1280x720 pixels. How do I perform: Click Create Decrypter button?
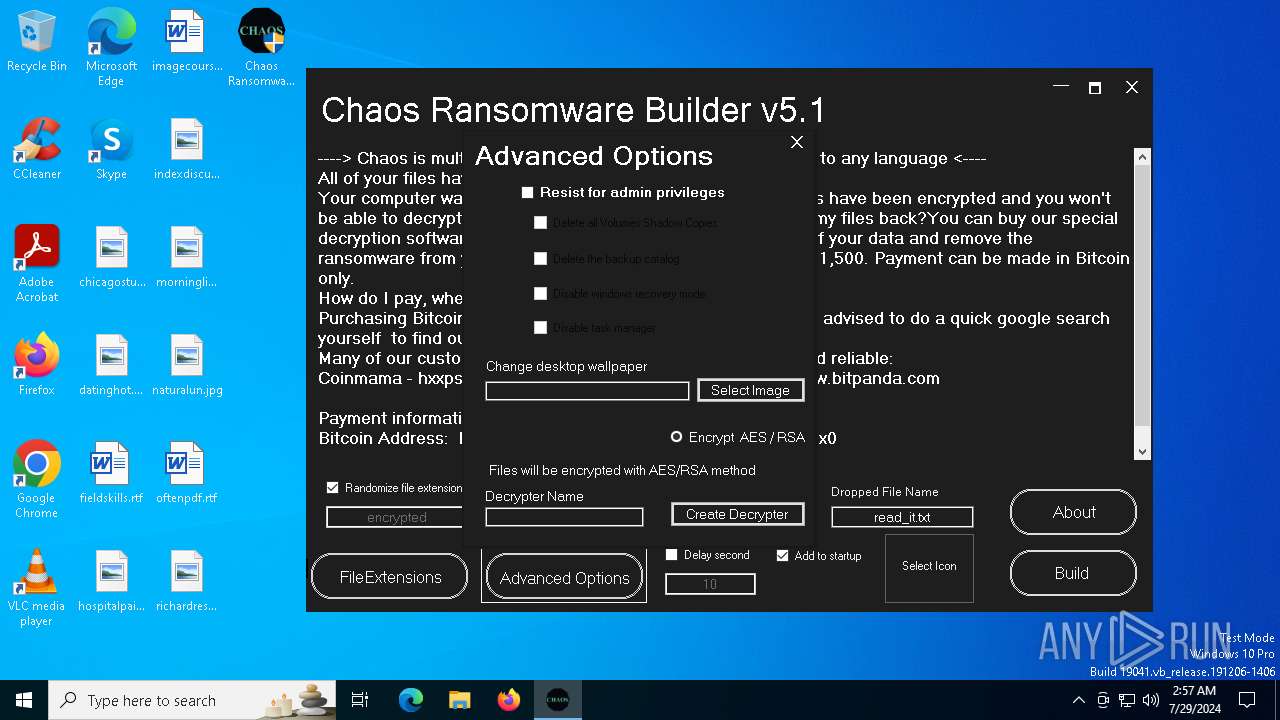(737, 514)
